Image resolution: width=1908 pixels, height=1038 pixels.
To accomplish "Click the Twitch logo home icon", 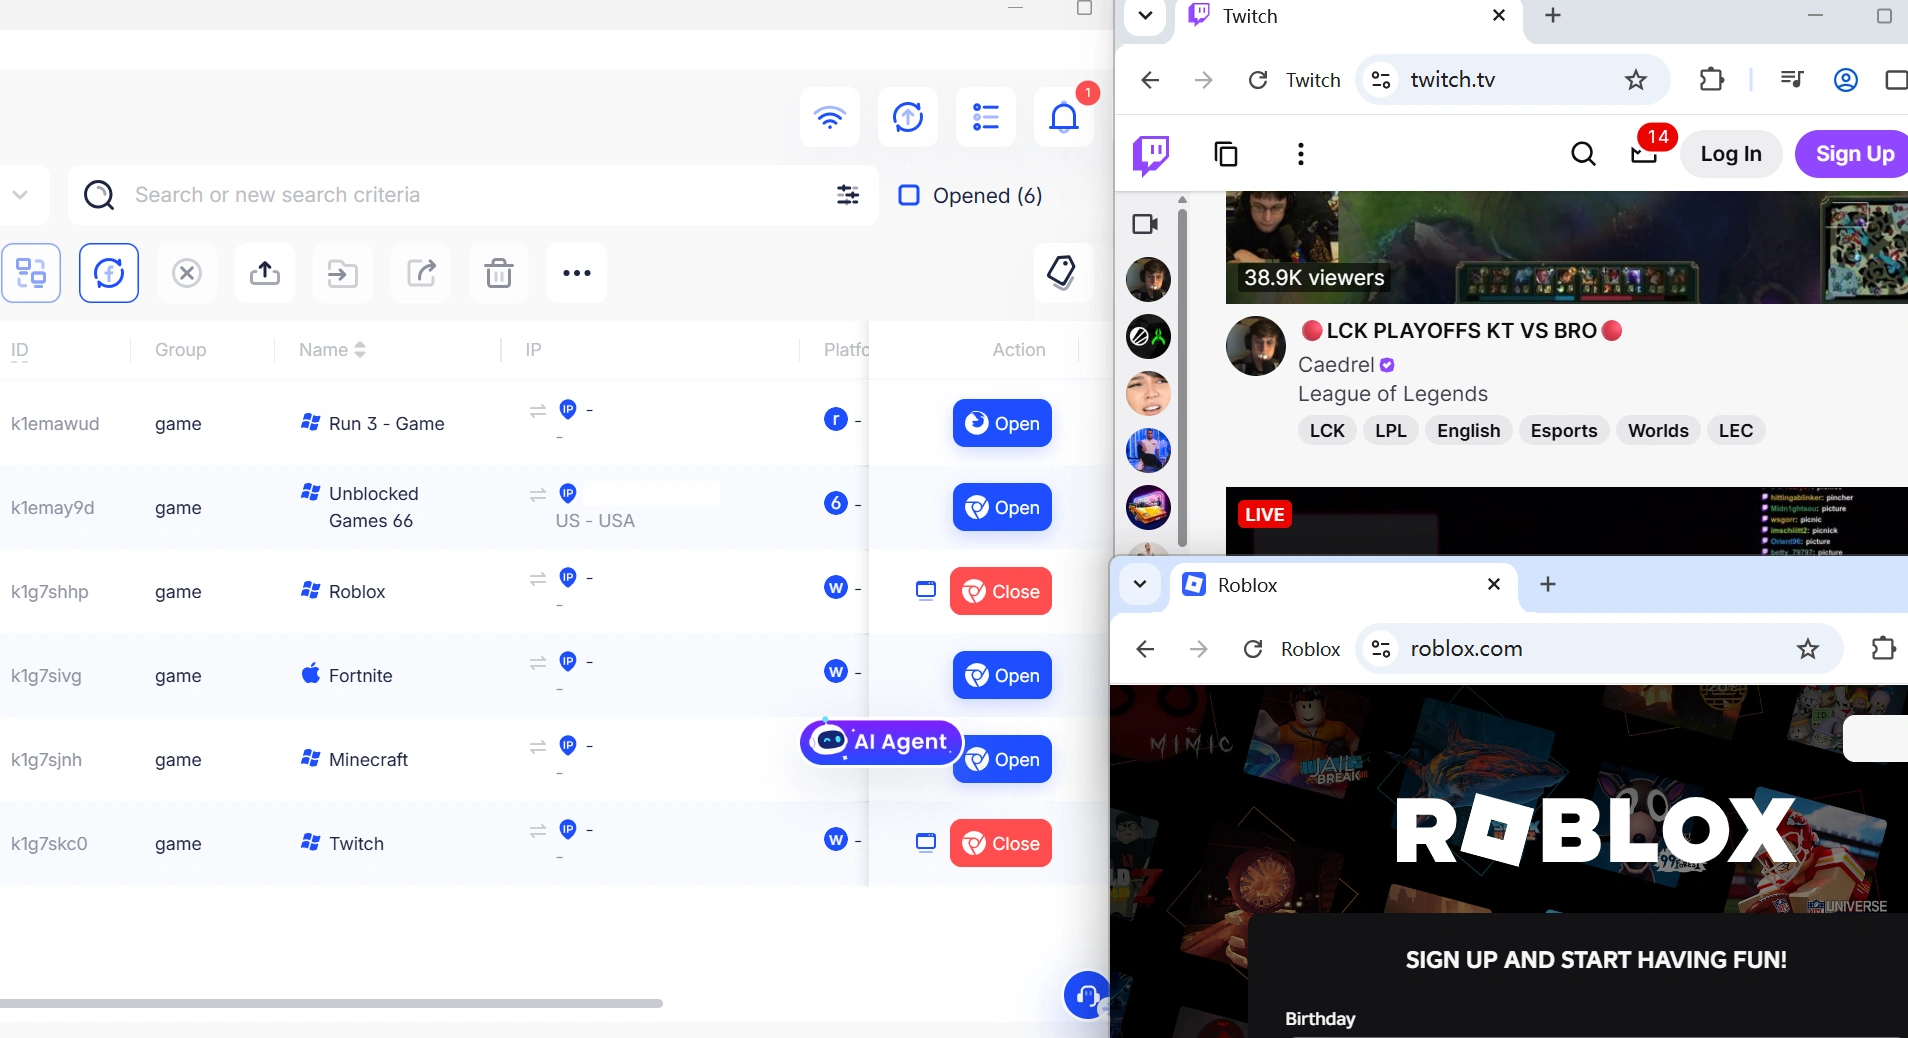I will click(1151, 154).
